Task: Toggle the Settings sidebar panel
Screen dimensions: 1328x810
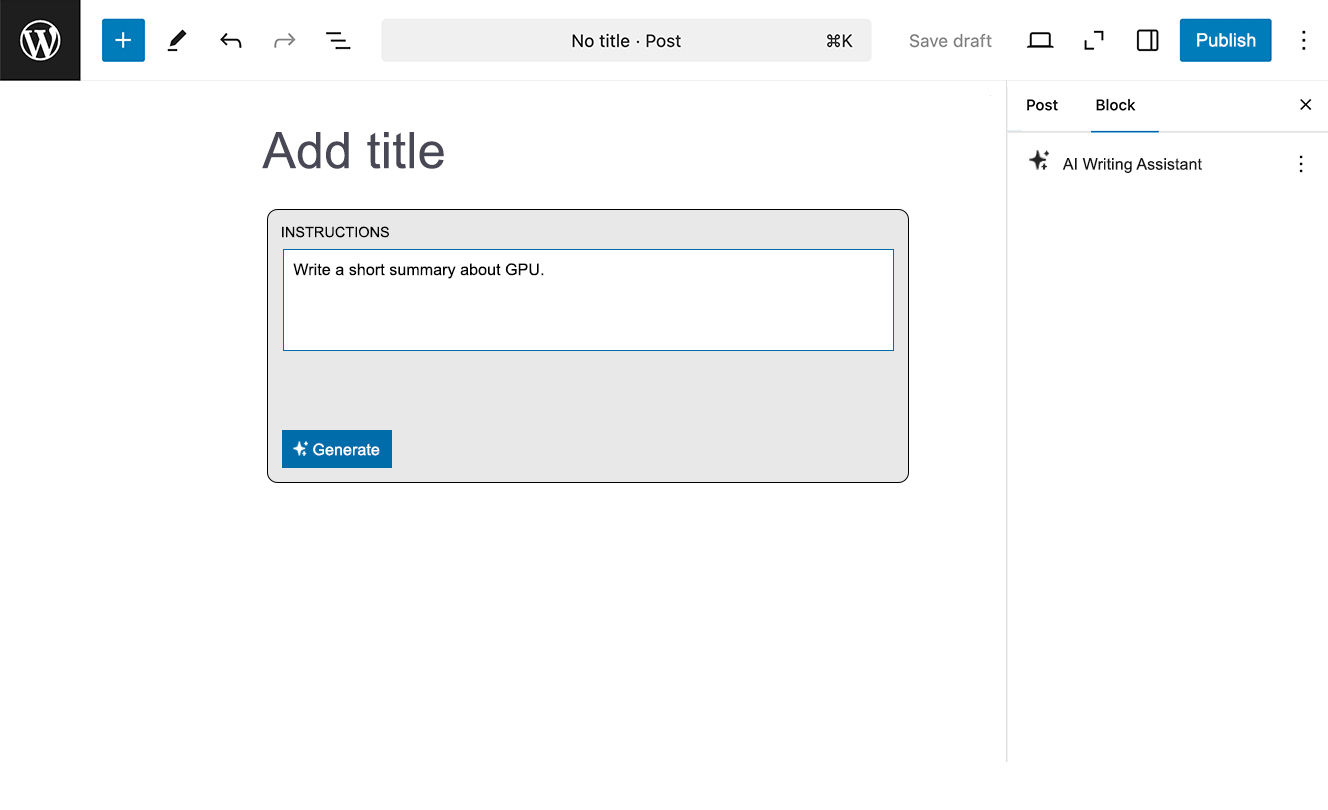Action: point(1147,40)
